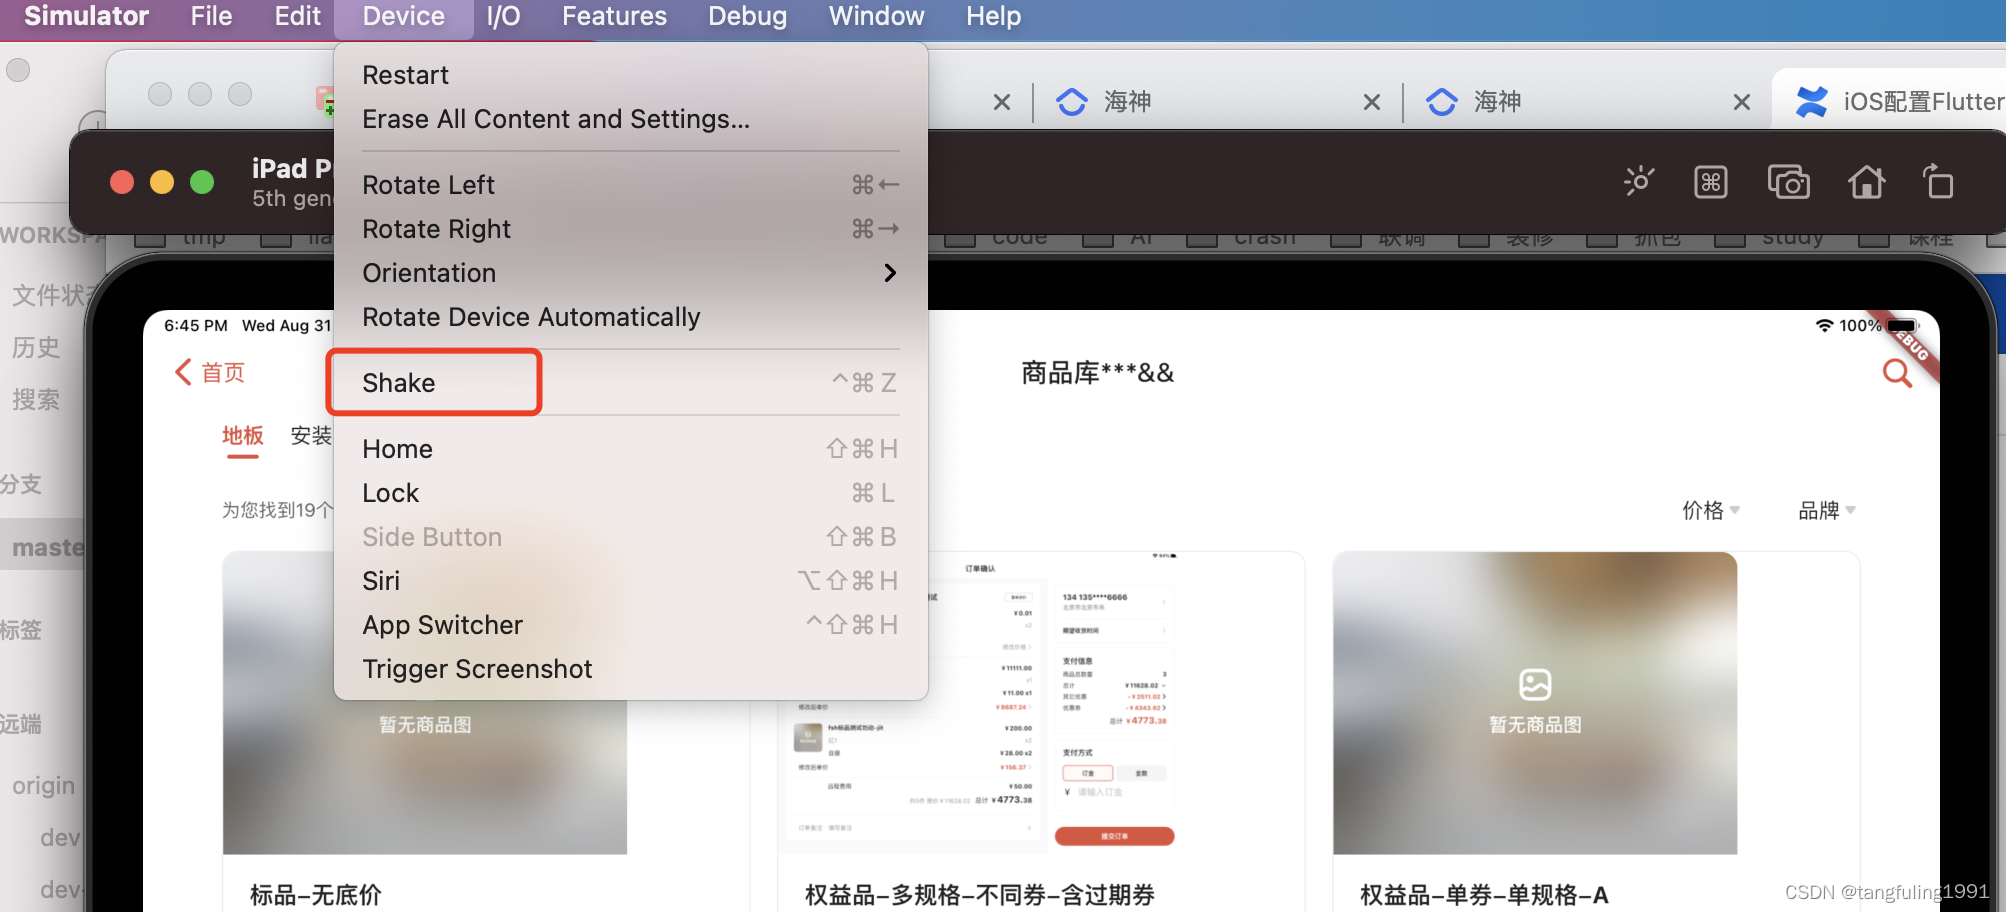This screenshot has height=912, width=2006.
Task: Close the second 海神 browser tab
Action: pos(1742,102)
